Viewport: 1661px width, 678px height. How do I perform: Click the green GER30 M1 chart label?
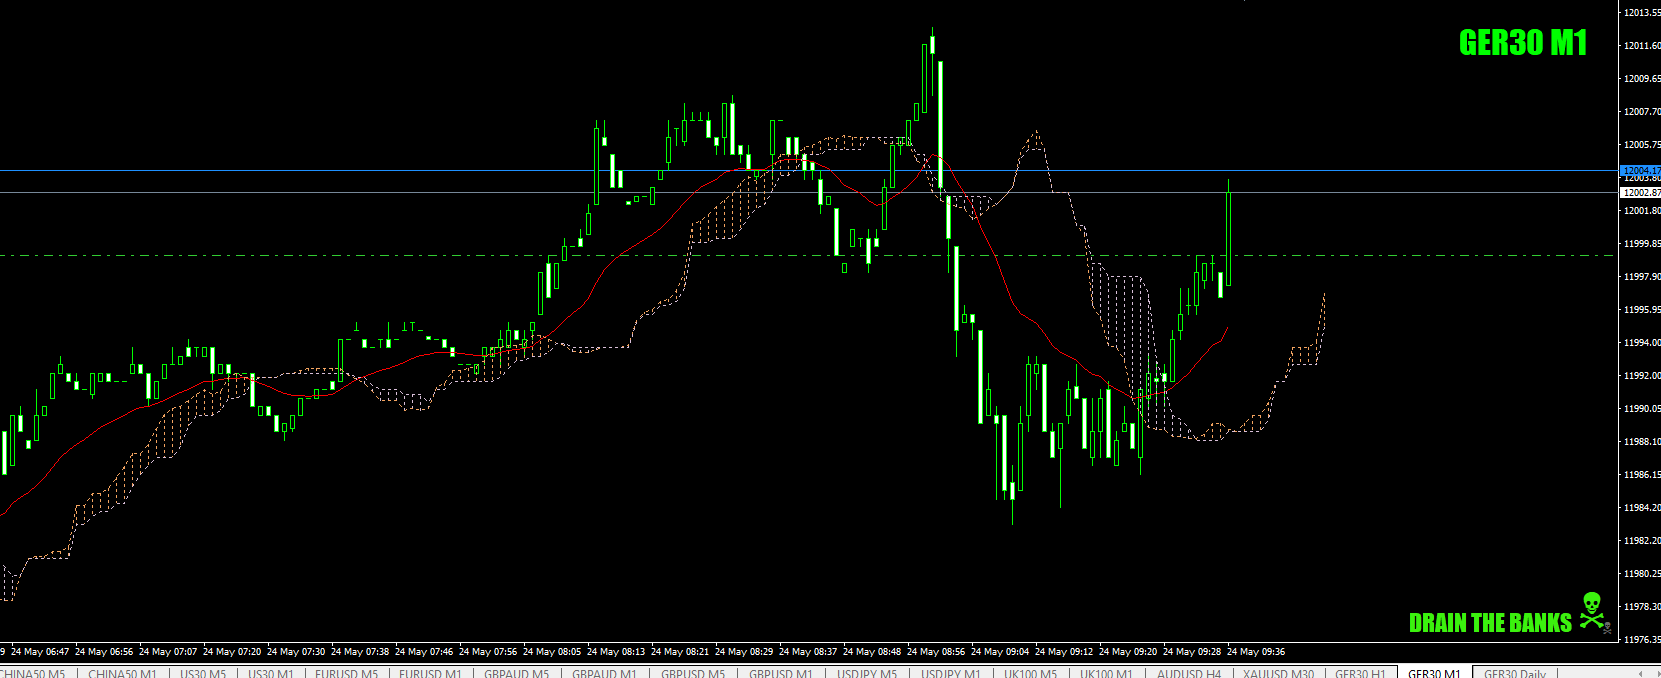tap(1522, 42)
